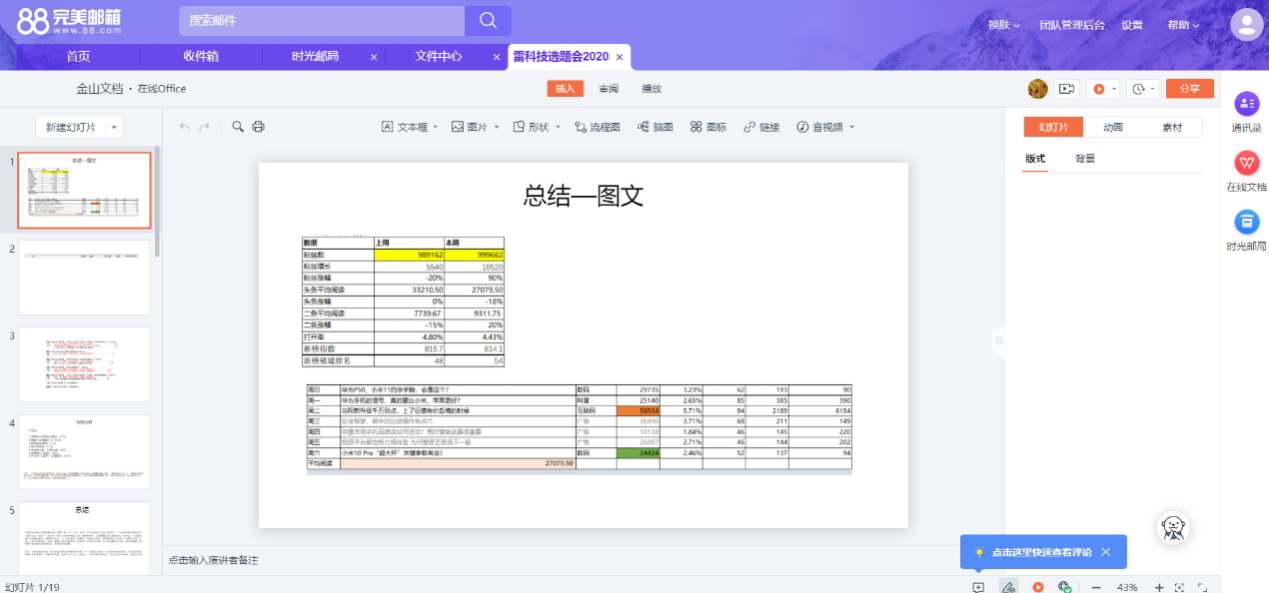Open the version history clock icon
Screen dimensions: 1269x593
(1139, 89)
